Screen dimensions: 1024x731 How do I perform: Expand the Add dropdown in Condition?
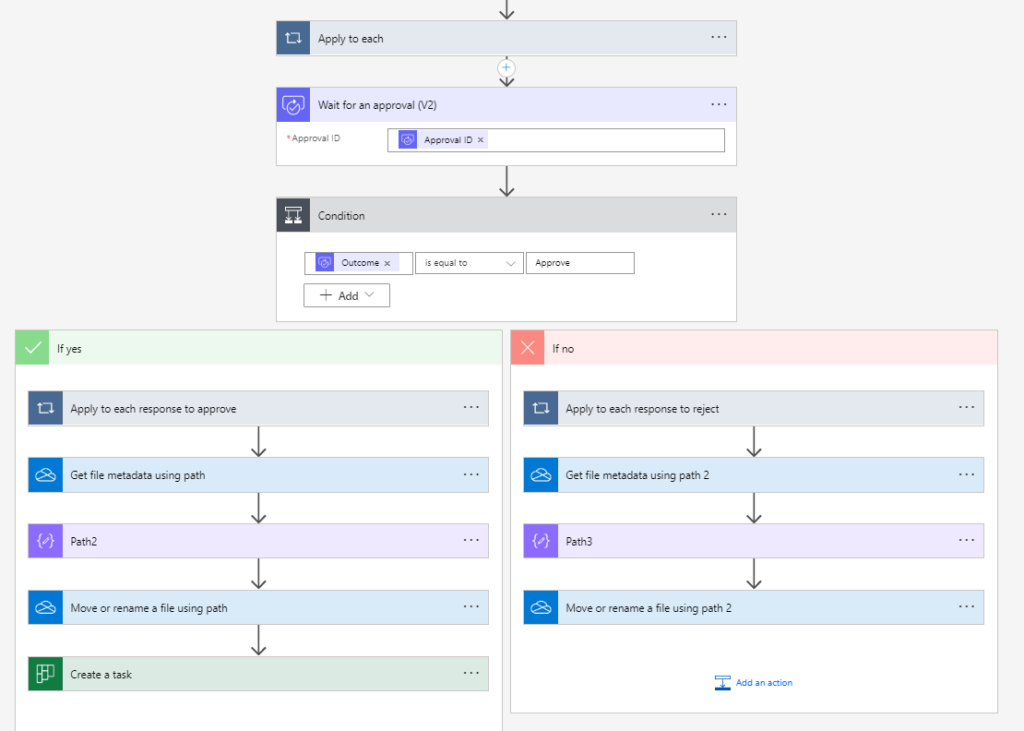point(346,296)
